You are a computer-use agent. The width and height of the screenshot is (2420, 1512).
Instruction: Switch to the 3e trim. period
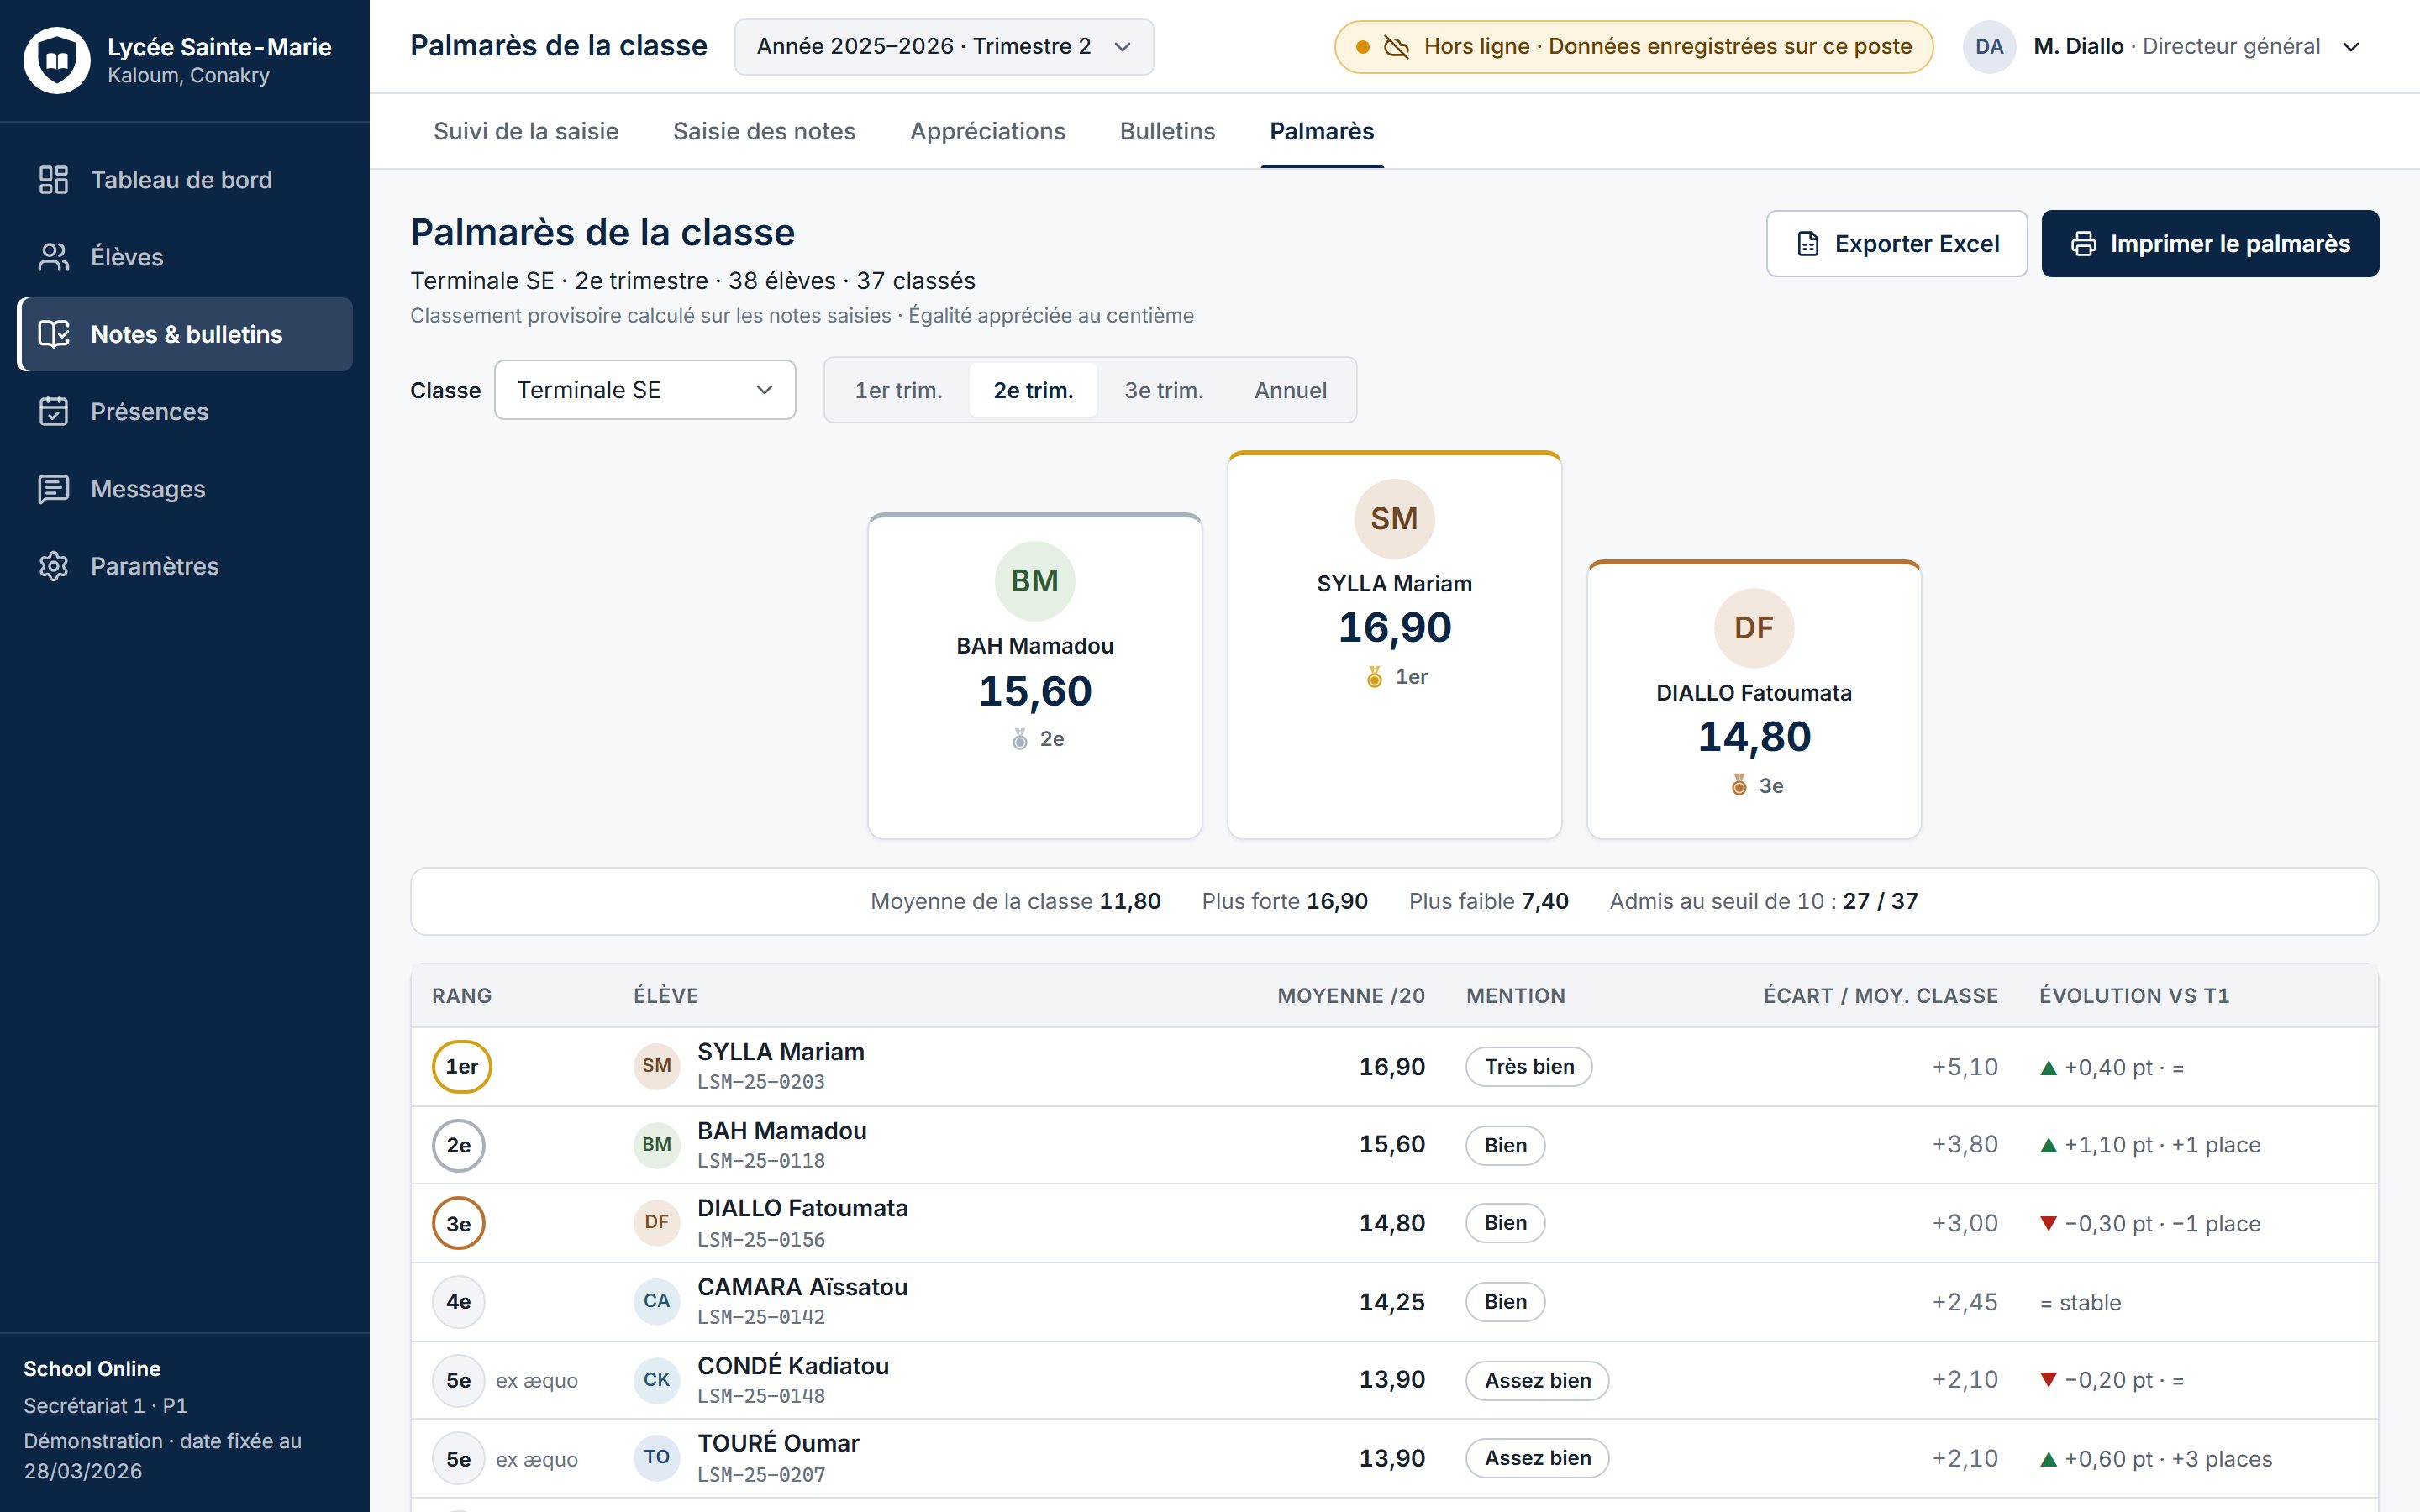click(1164, 390)
